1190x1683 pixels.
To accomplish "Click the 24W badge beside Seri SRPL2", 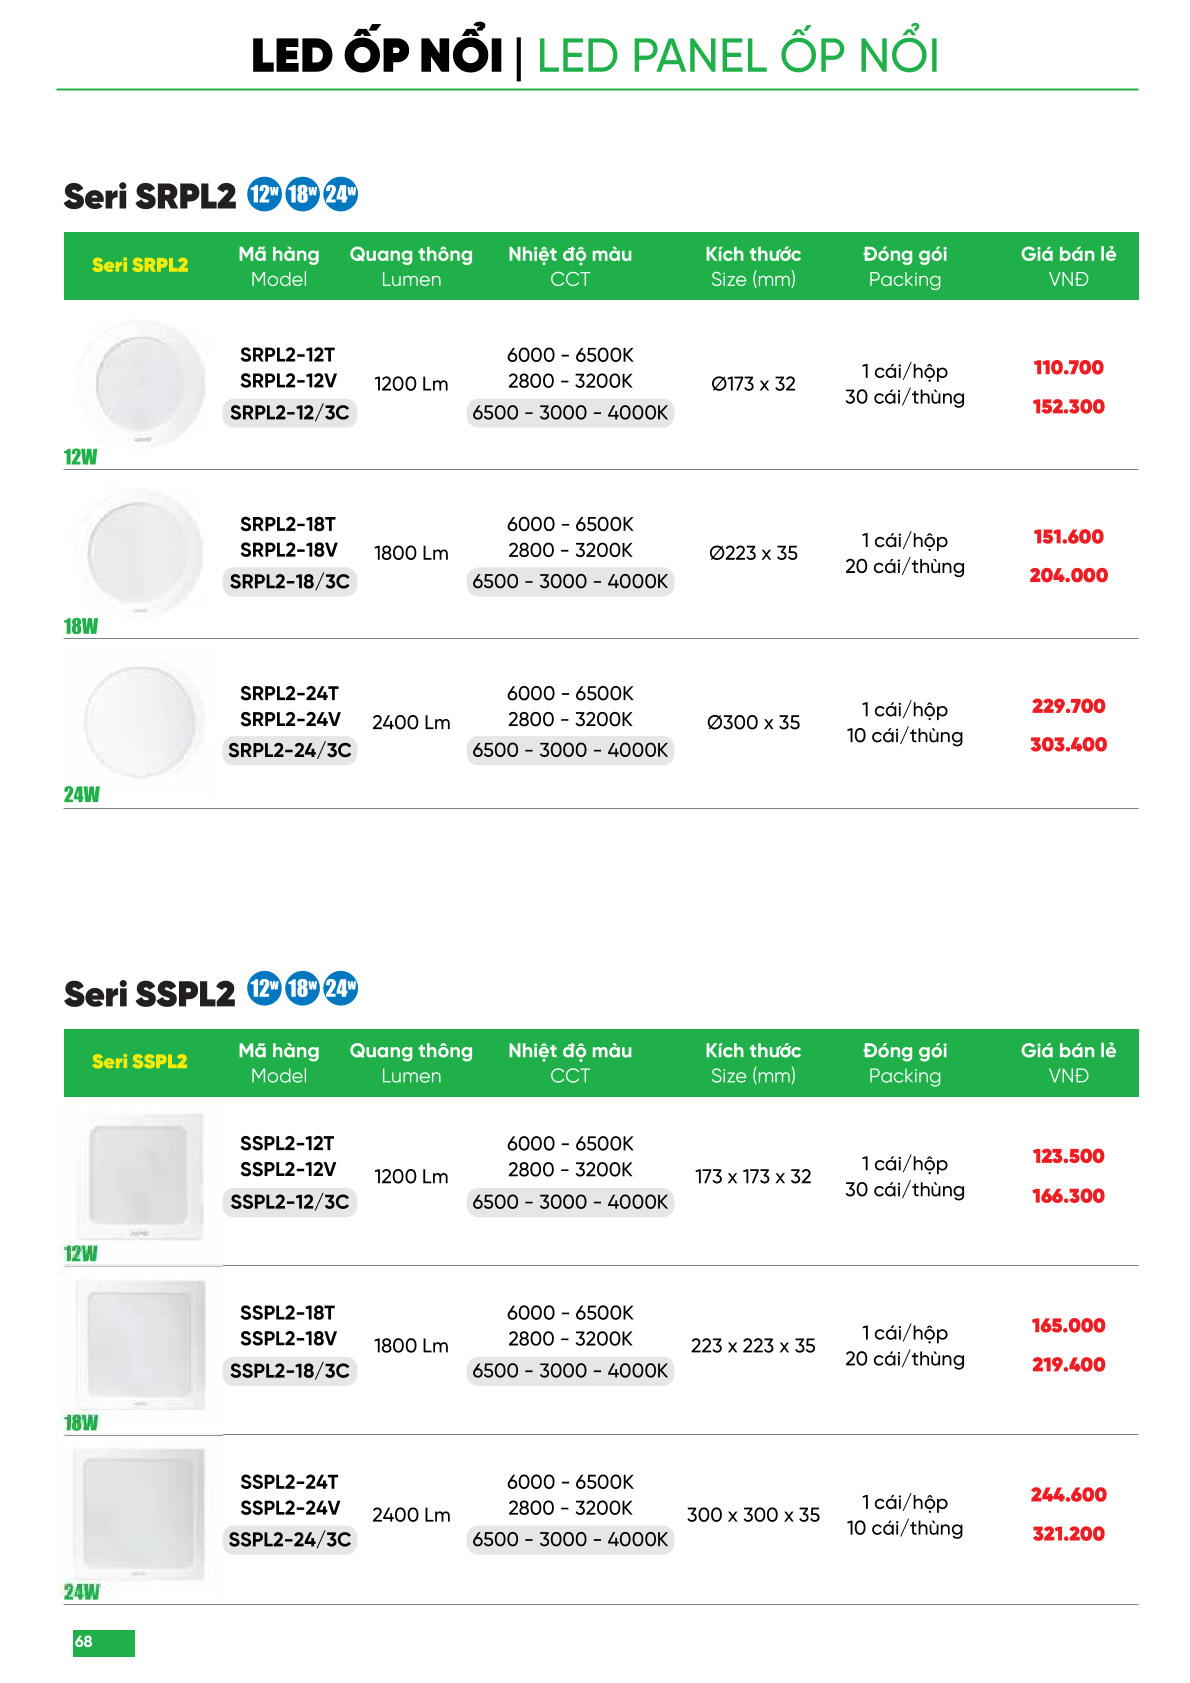I will pos(340,193).
